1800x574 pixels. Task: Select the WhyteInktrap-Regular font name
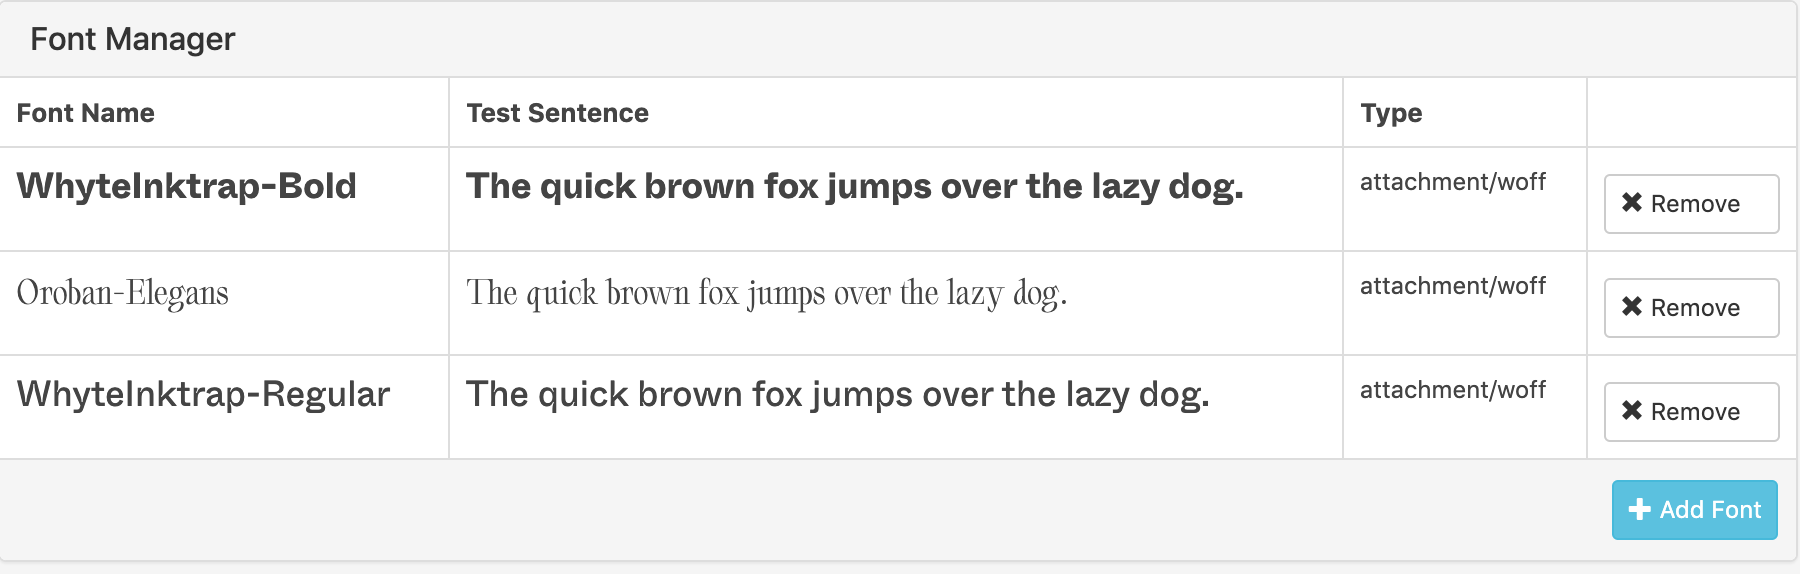[x=203, y=394]
